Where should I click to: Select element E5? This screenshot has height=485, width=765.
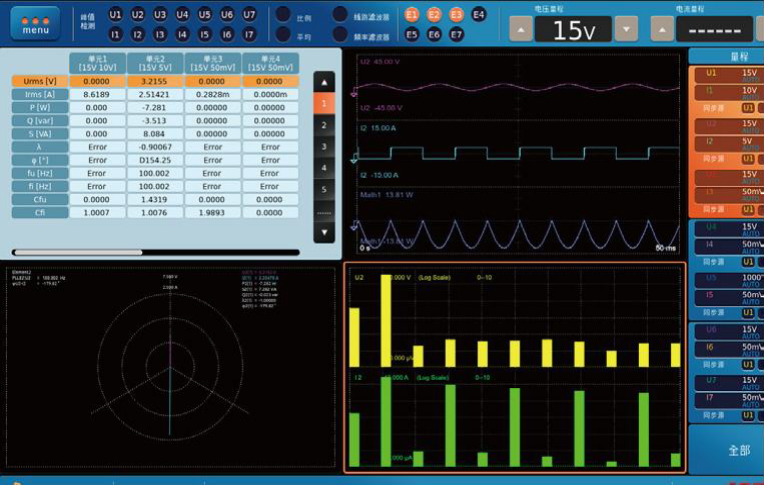(412, 35)
